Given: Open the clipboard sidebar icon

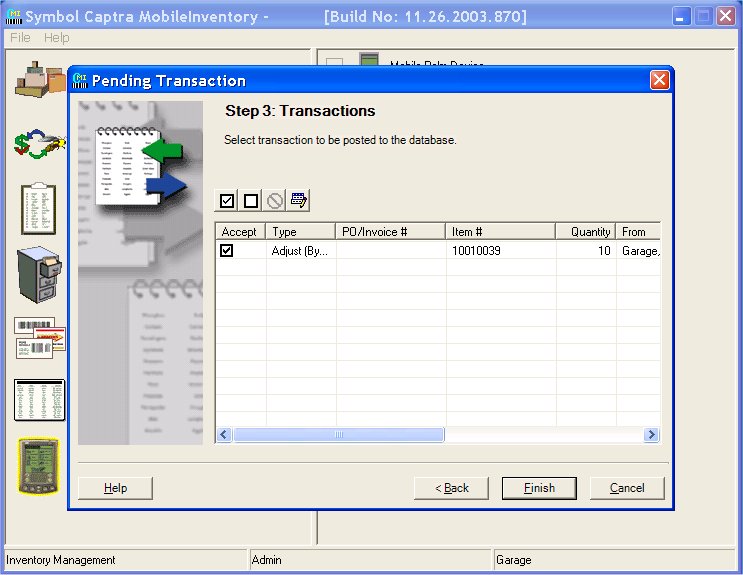Looking at the screenshot, I should pos(38,209).
